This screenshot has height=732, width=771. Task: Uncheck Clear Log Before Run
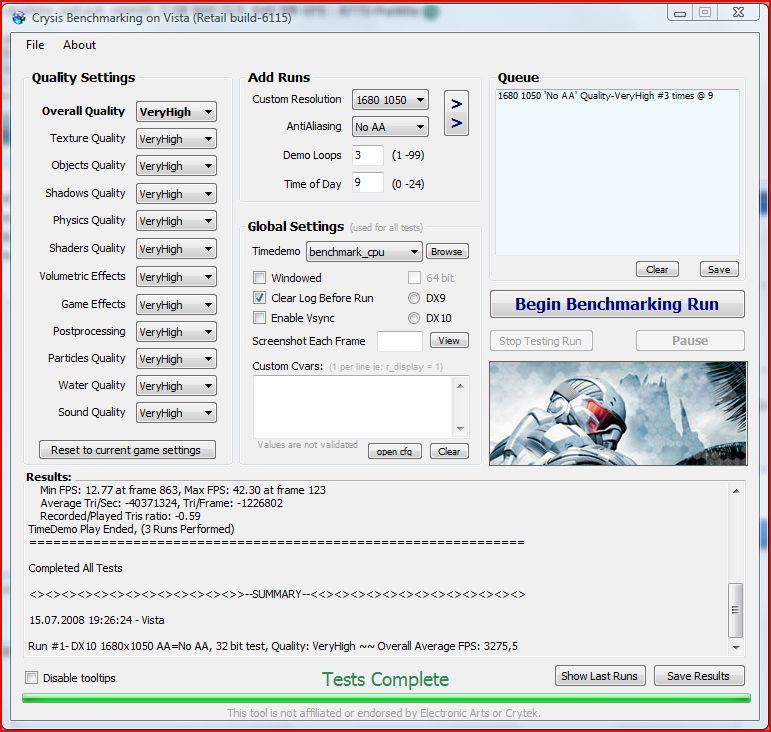[x=259, y=298]
